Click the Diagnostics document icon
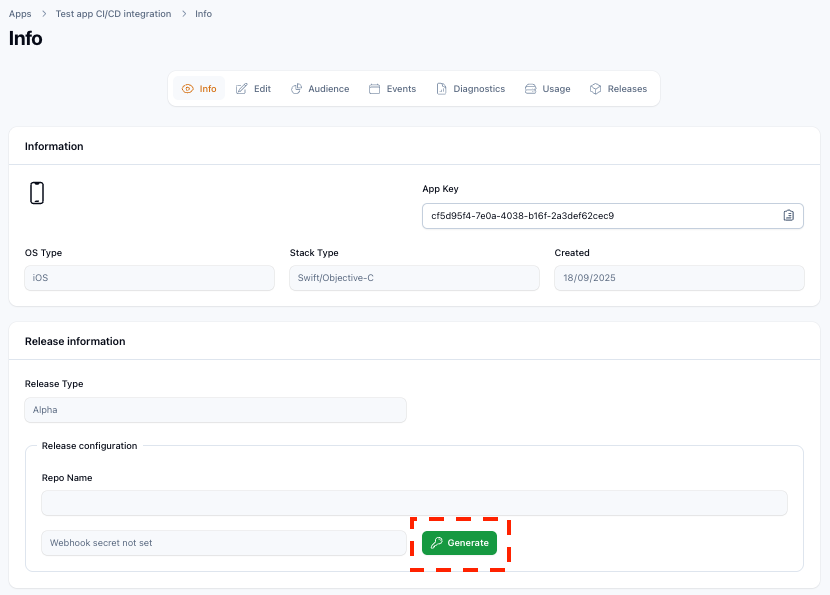The height and width of the screenshot is (595, 830). click(441, 89)
